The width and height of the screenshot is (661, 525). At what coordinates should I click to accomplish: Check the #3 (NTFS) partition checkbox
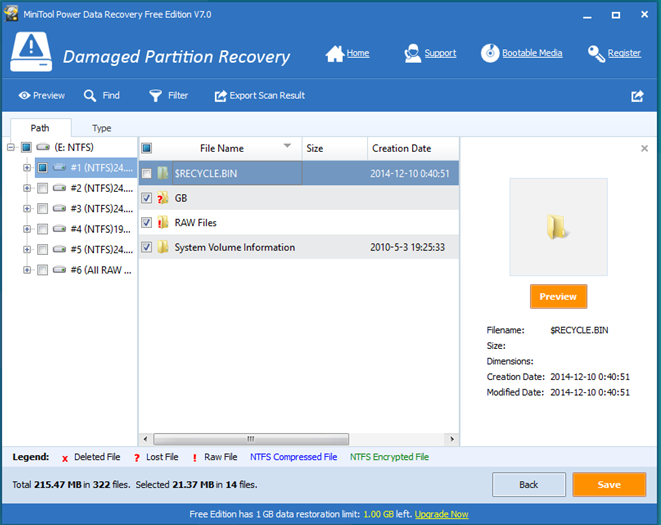coord(43,208)
